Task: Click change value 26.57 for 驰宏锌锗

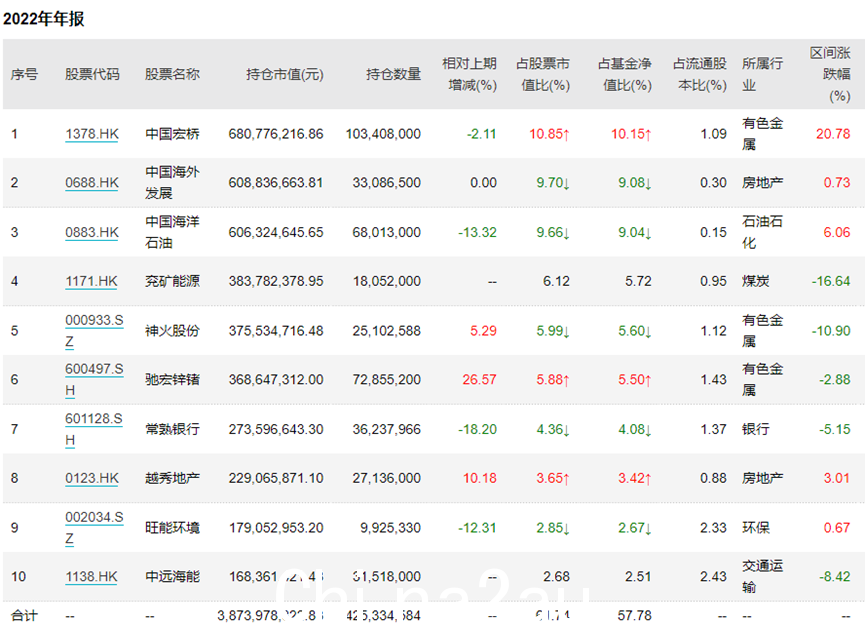Action: [x=479, y=380]
